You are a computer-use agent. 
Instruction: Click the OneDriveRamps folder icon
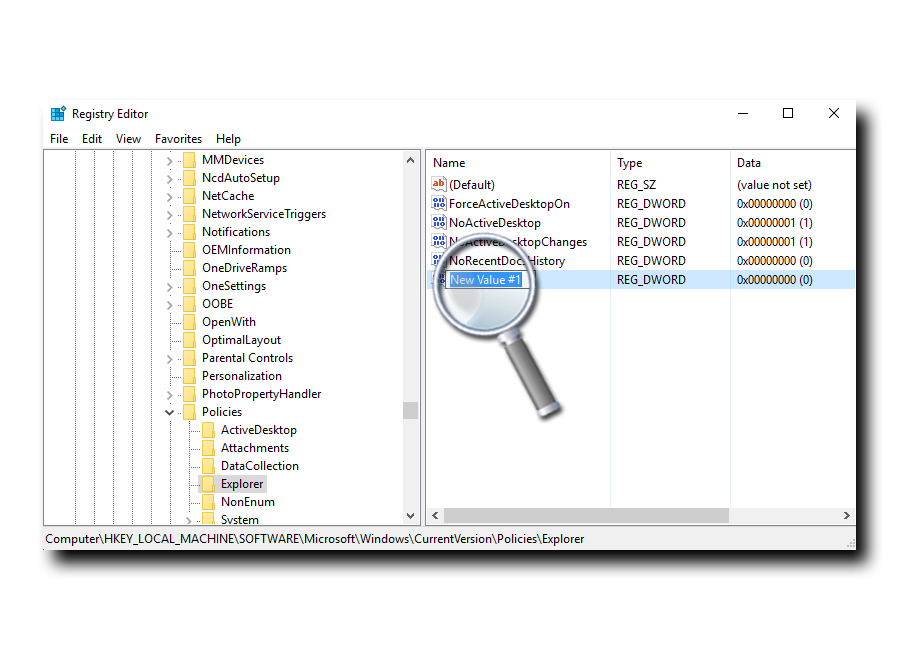coord(189,268)
